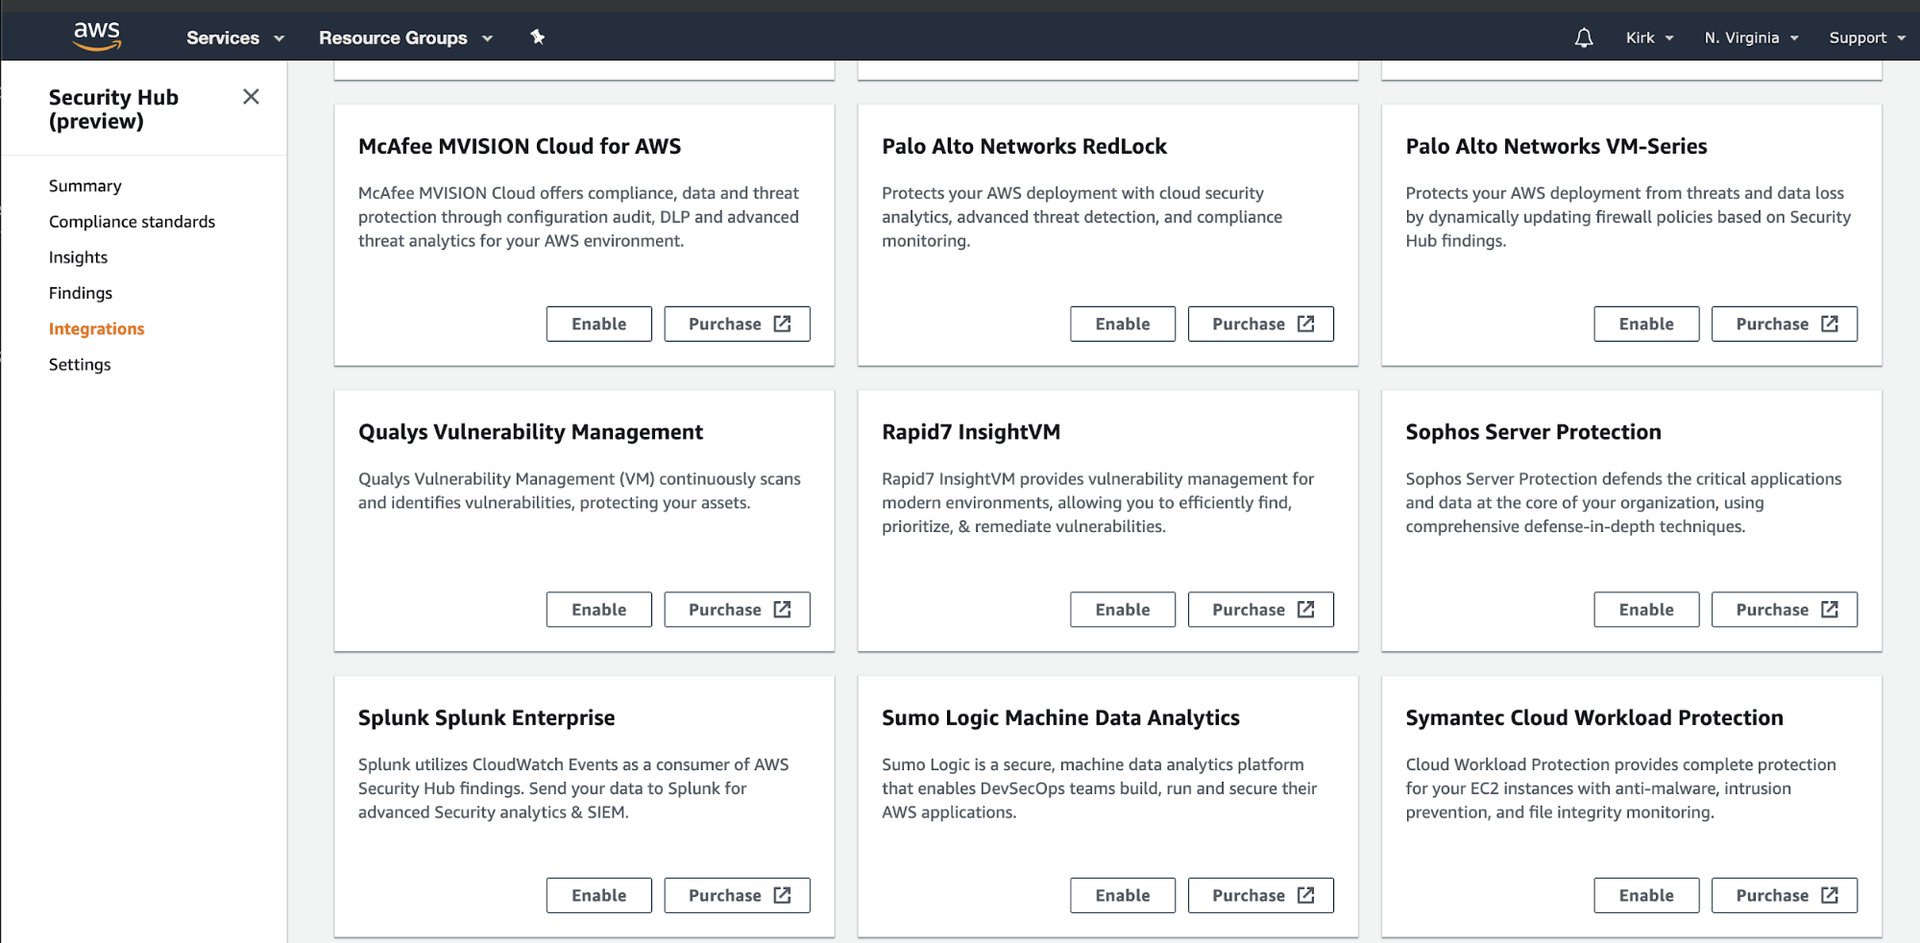
Task: Open the notifications bell
Action: 1583,38
